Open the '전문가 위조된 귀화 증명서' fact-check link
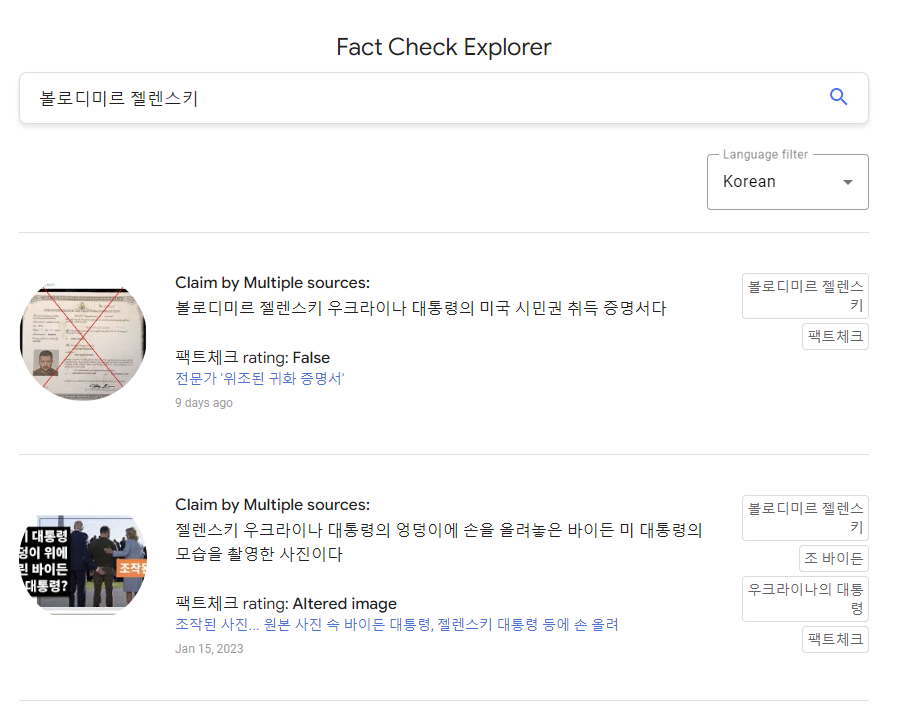 (260, 379)
